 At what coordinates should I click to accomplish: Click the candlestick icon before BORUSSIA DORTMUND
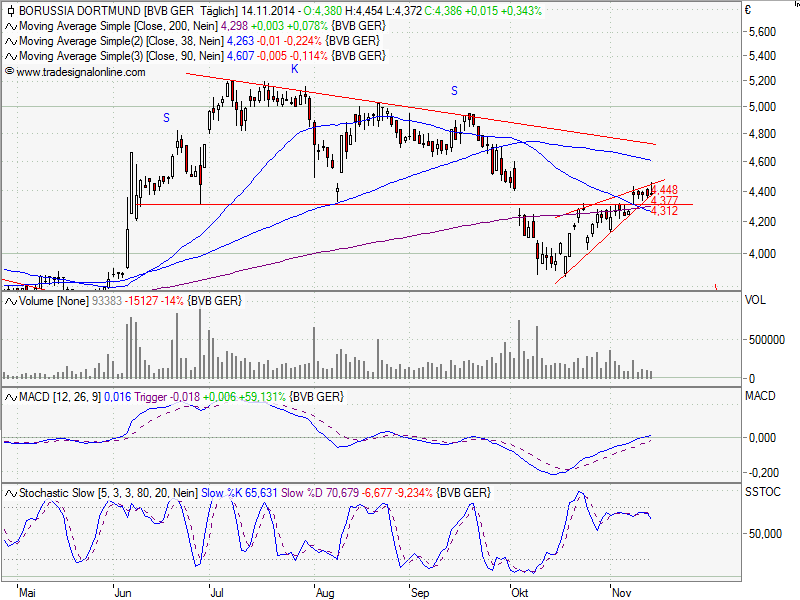(10, 11)
